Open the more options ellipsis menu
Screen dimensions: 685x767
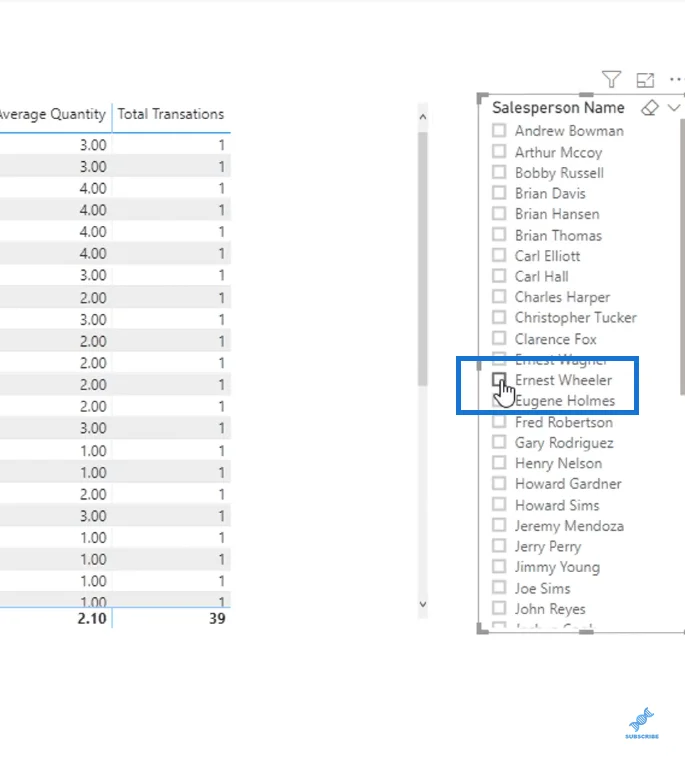pos(677,79)
